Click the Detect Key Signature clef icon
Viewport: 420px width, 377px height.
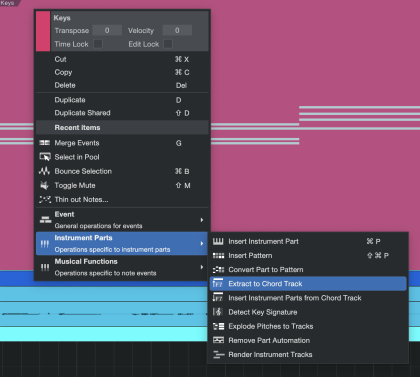click(x=217, y=312)
